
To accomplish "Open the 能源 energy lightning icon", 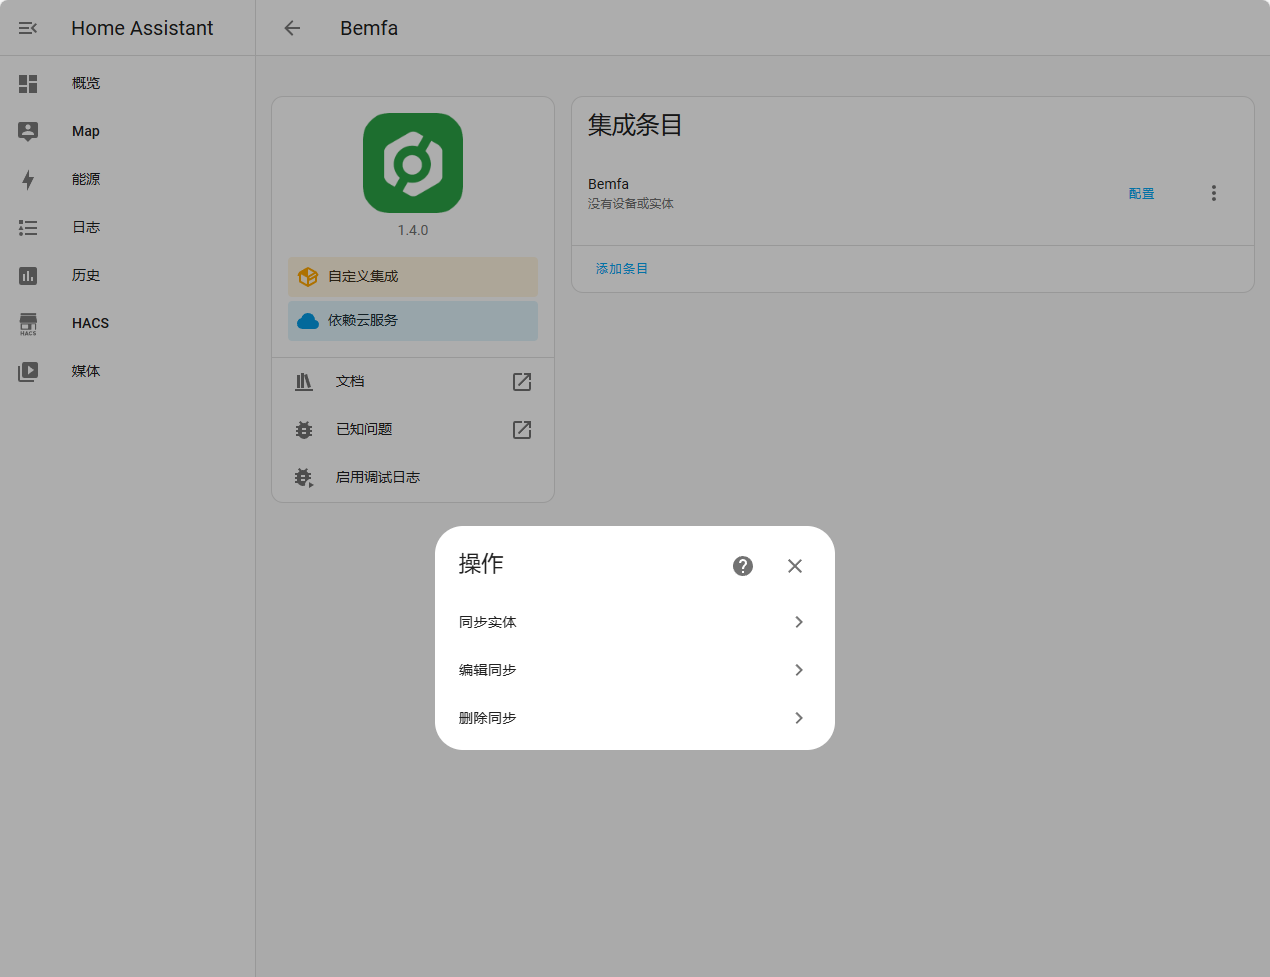I will point(28,180).
